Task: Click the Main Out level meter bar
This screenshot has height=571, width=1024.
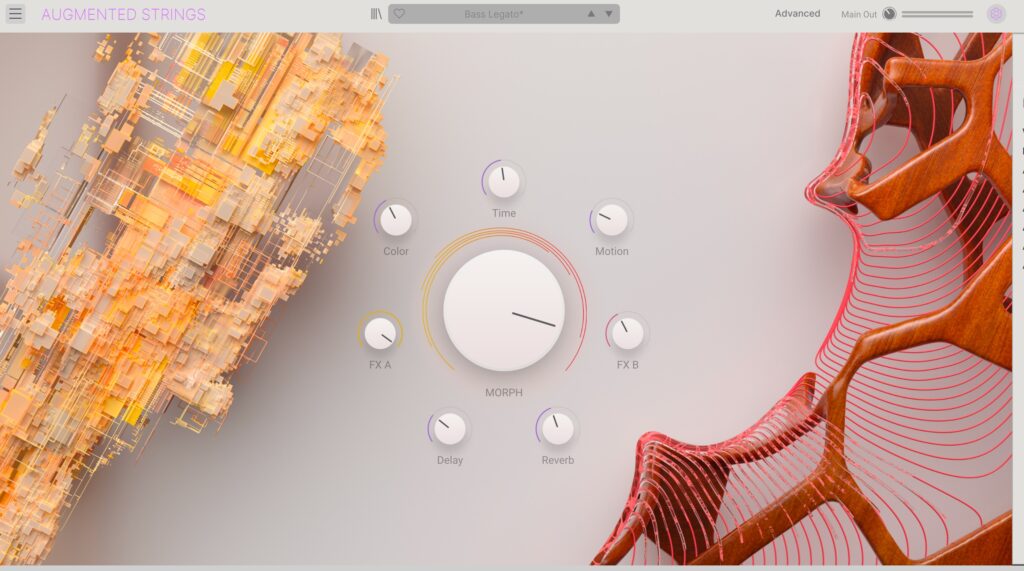Action: pos(937,14)
